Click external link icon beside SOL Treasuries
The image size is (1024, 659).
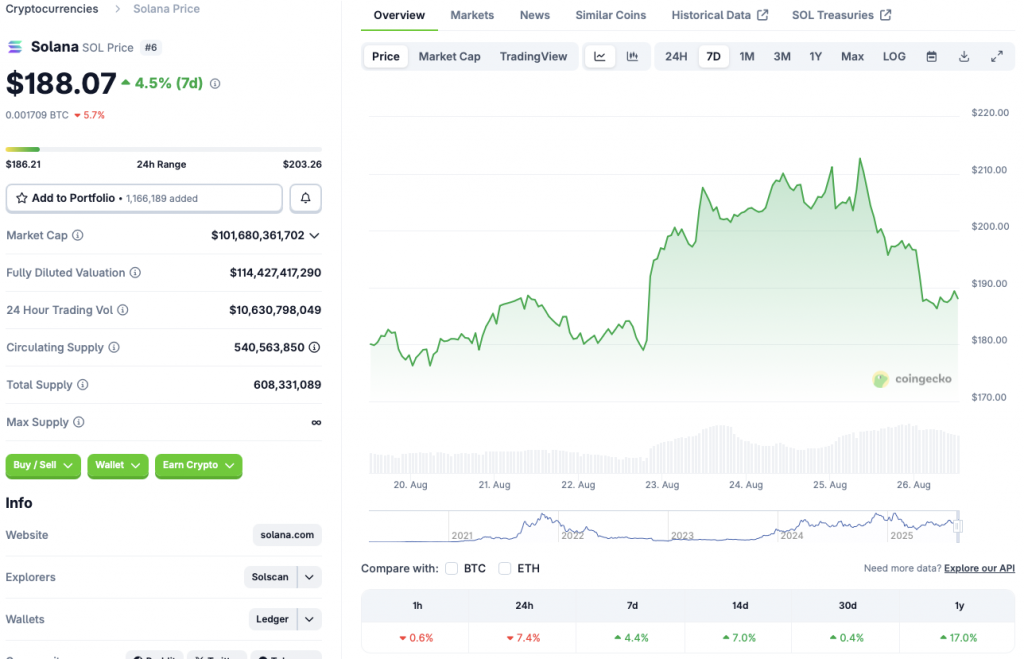tap(885, 15)
